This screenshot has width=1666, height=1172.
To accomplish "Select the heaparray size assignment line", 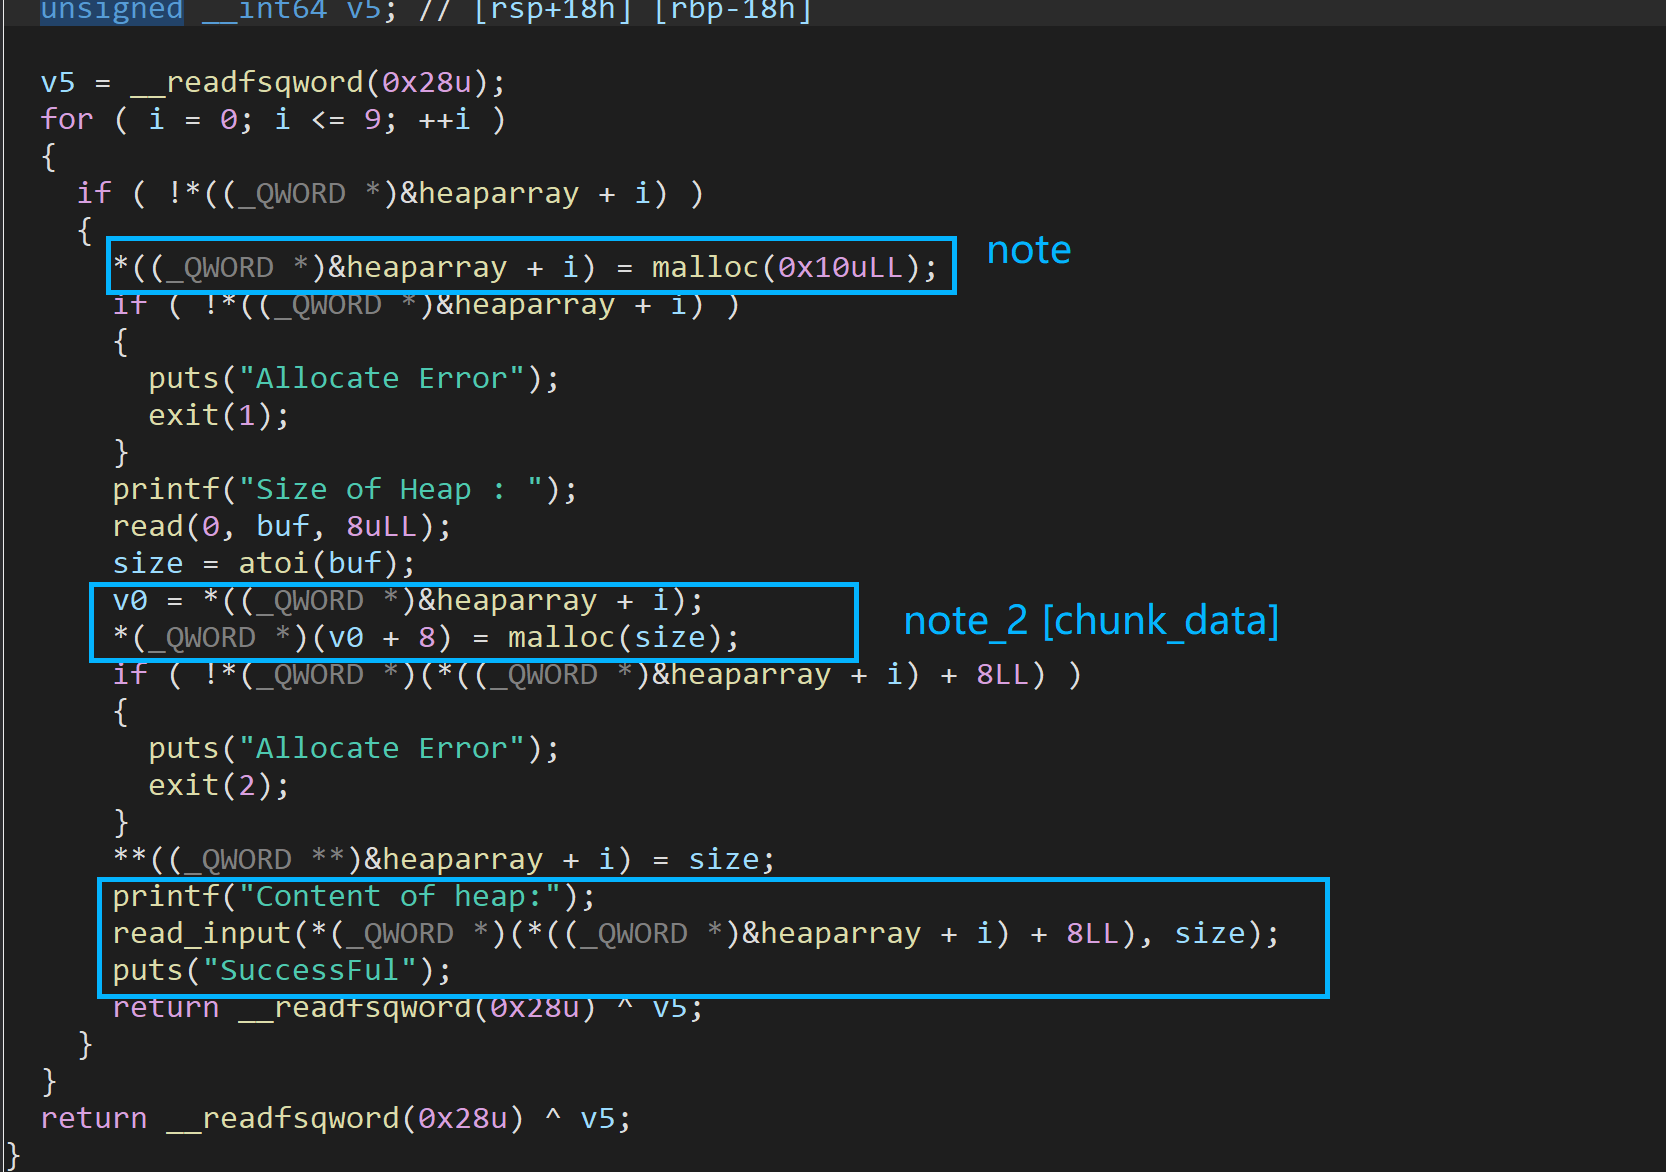I will [444, 859].
